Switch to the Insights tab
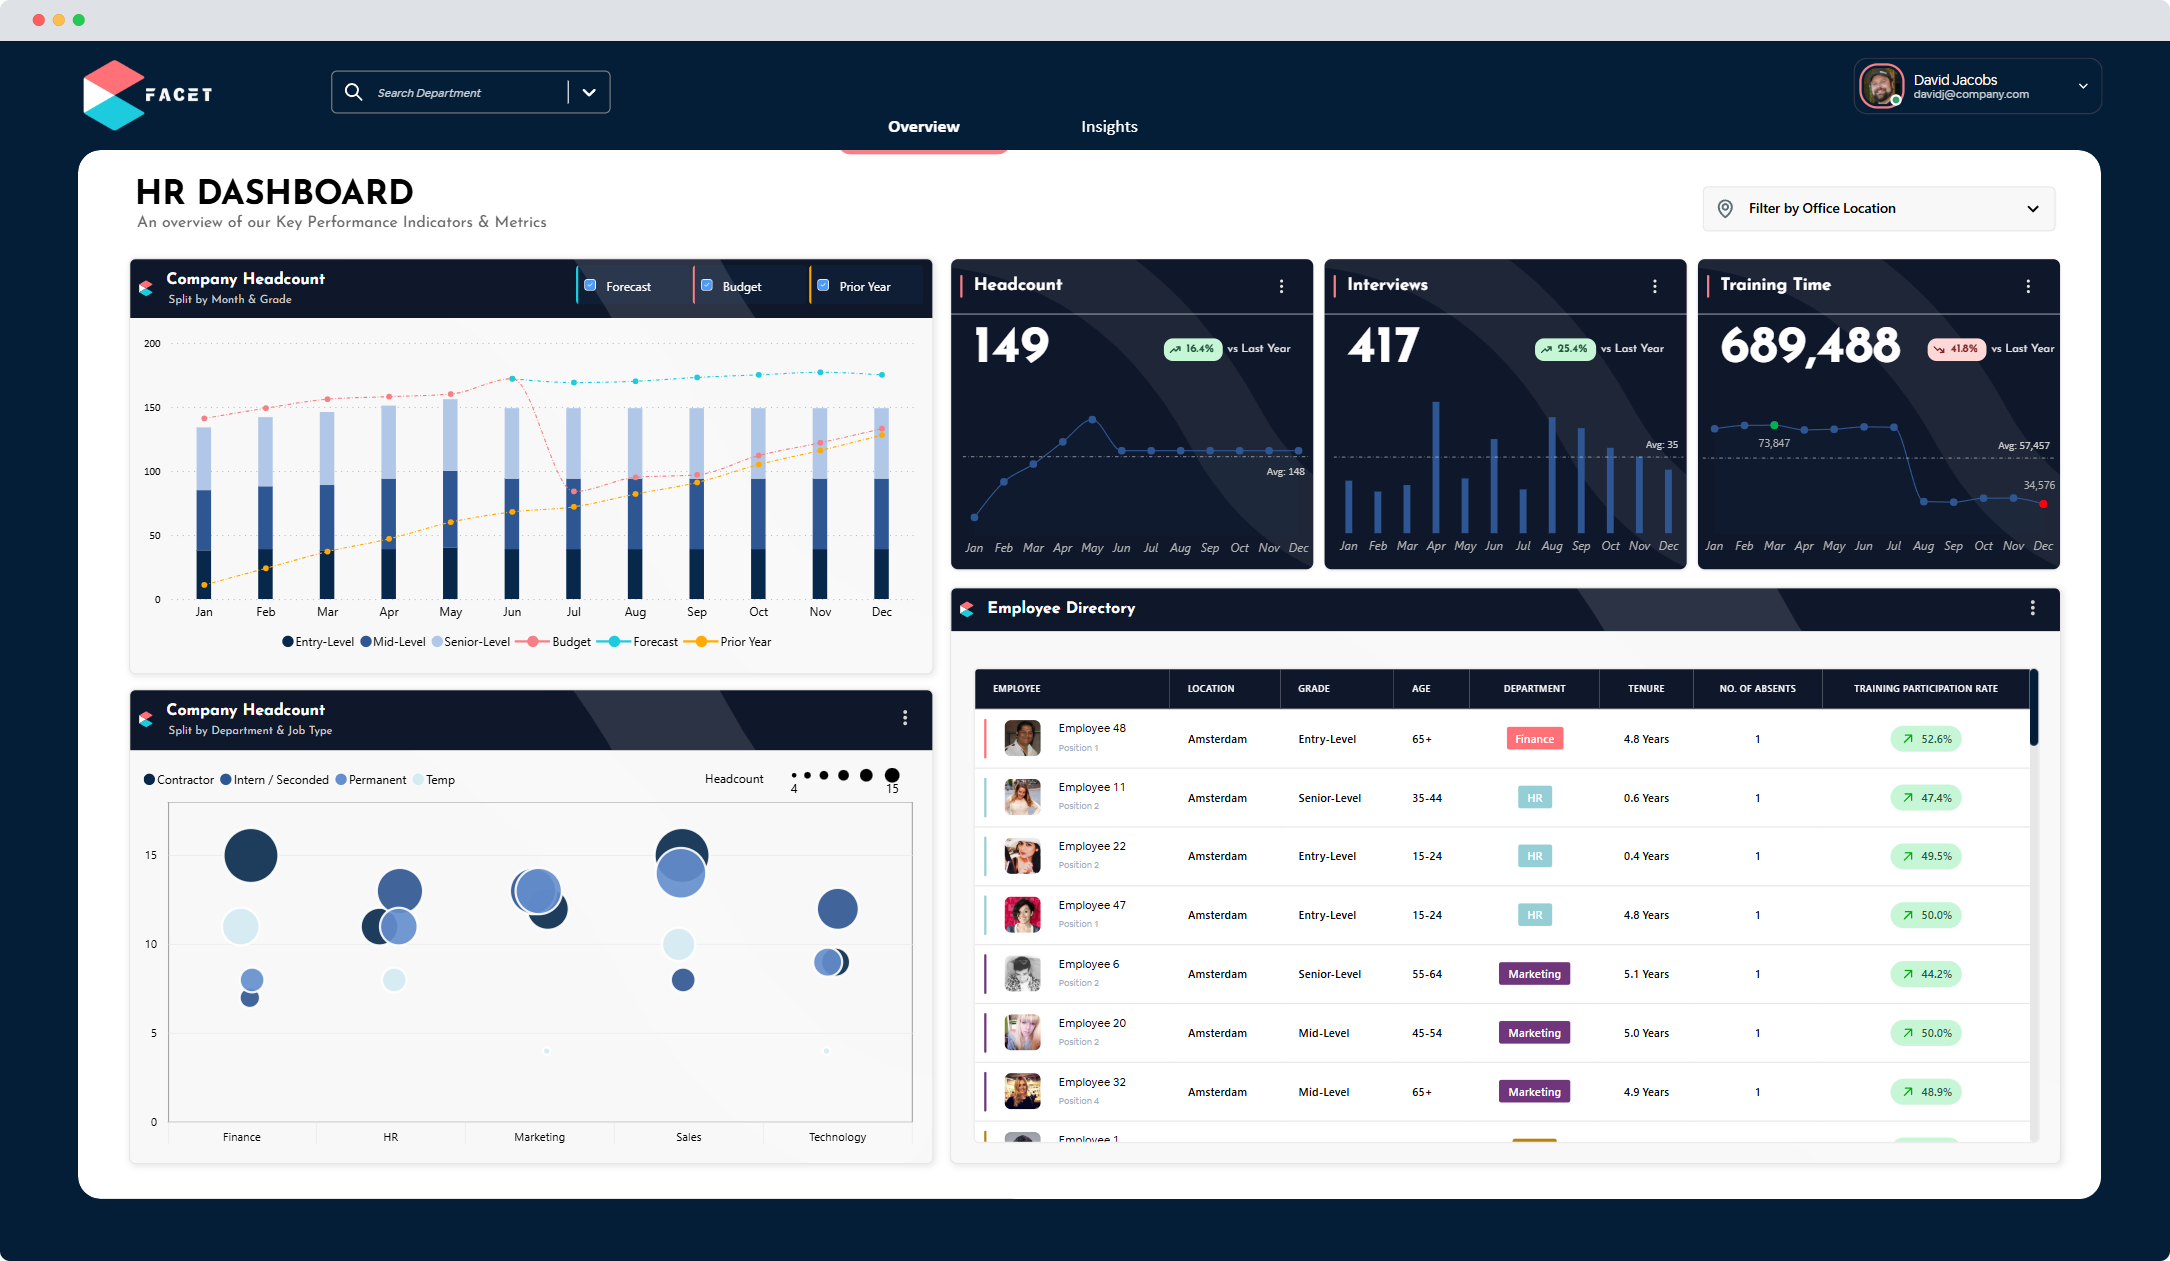This screenshot has height=1261, width=2170. tap(1109, 126)
